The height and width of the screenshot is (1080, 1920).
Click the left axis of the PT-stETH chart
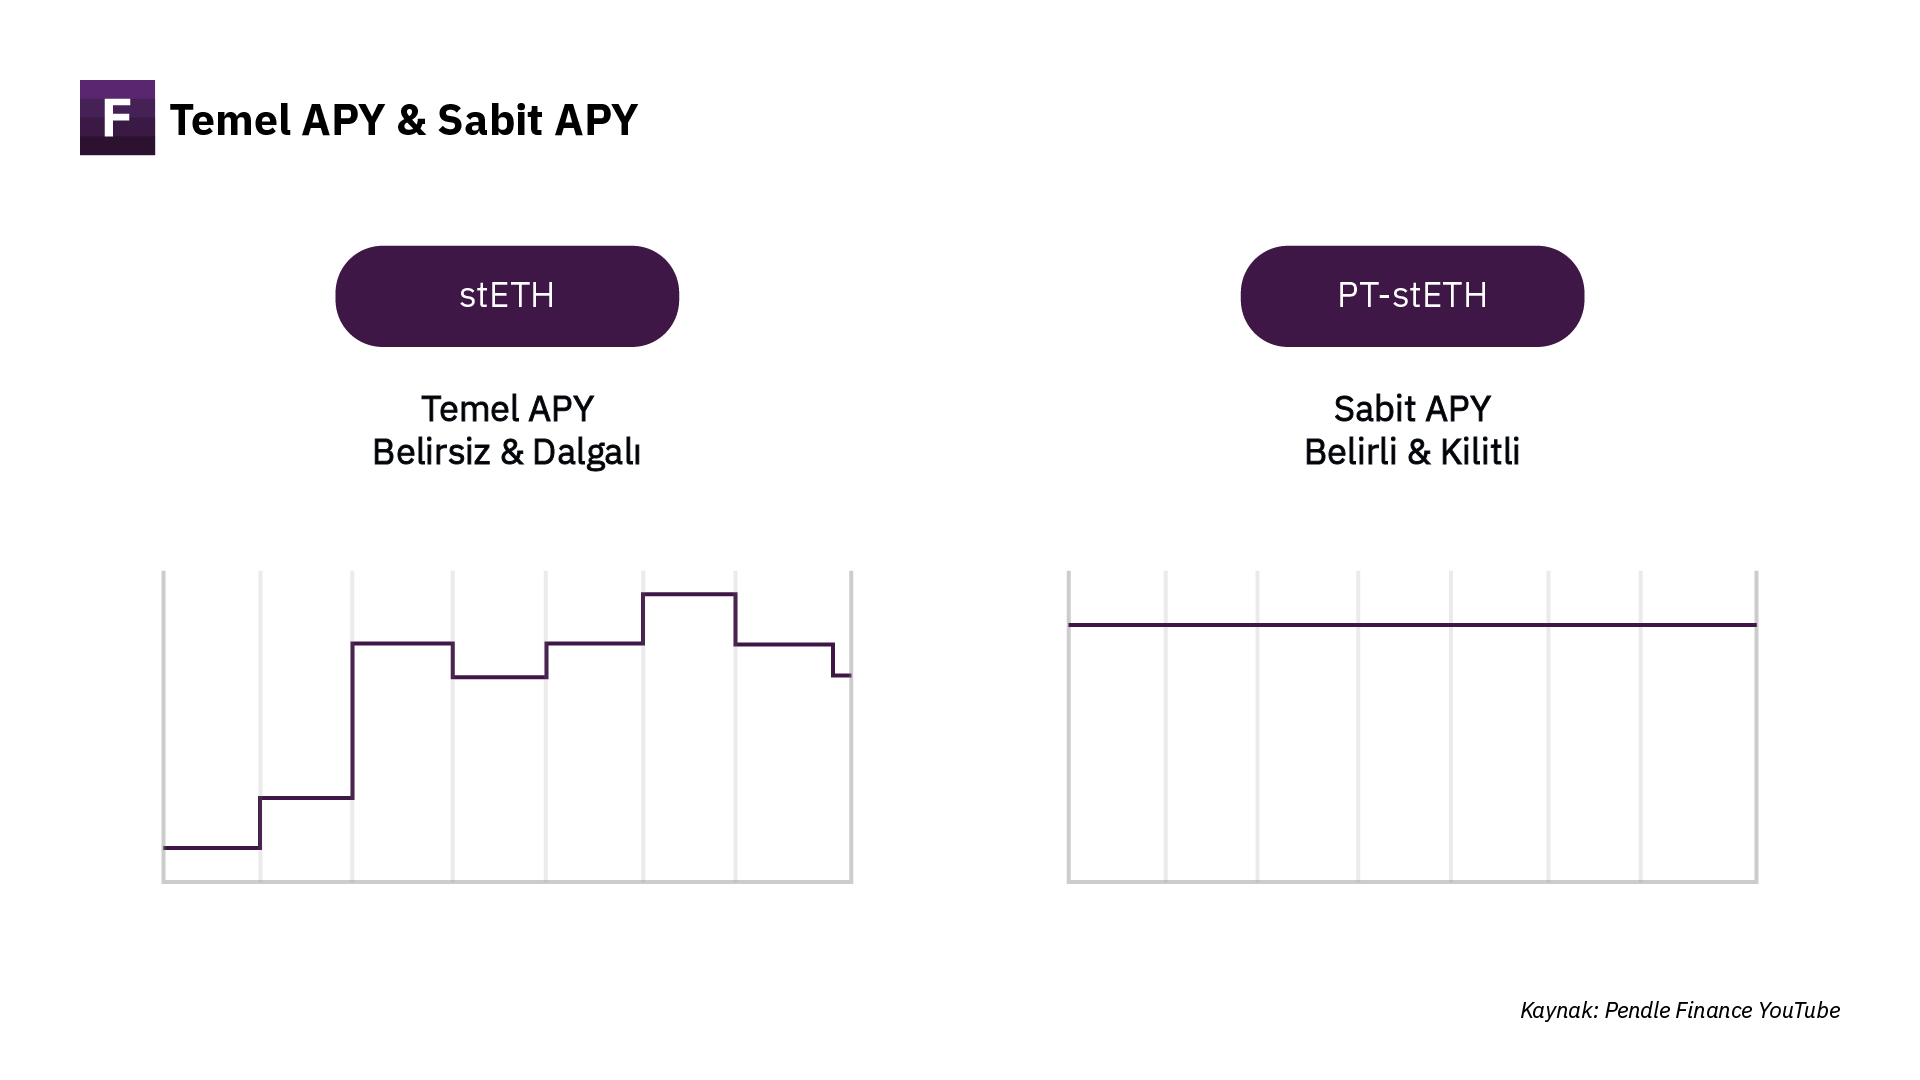pyautogui.click(x=1069, y=727)
